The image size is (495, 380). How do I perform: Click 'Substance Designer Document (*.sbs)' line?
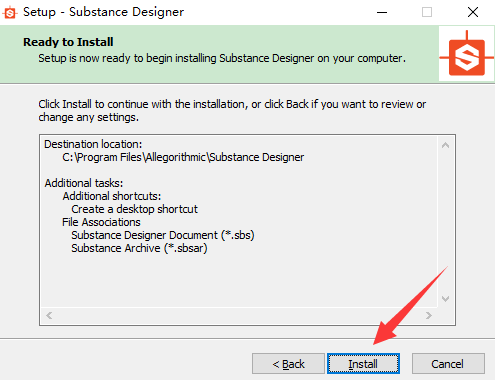click(163, 235)
